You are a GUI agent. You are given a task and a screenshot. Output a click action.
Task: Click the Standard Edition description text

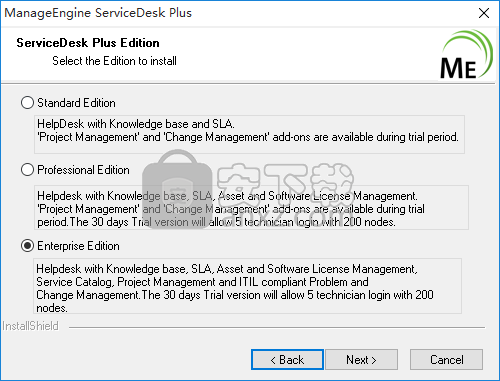249,134
